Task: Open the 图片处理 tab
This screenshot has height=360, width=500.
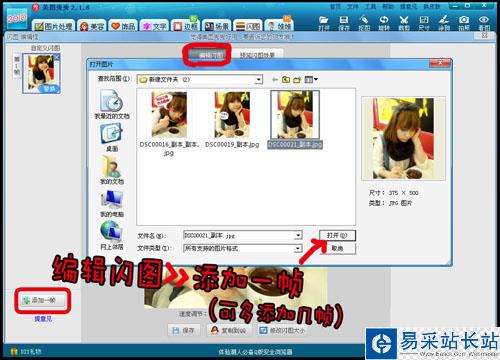Action: [53, 26]
